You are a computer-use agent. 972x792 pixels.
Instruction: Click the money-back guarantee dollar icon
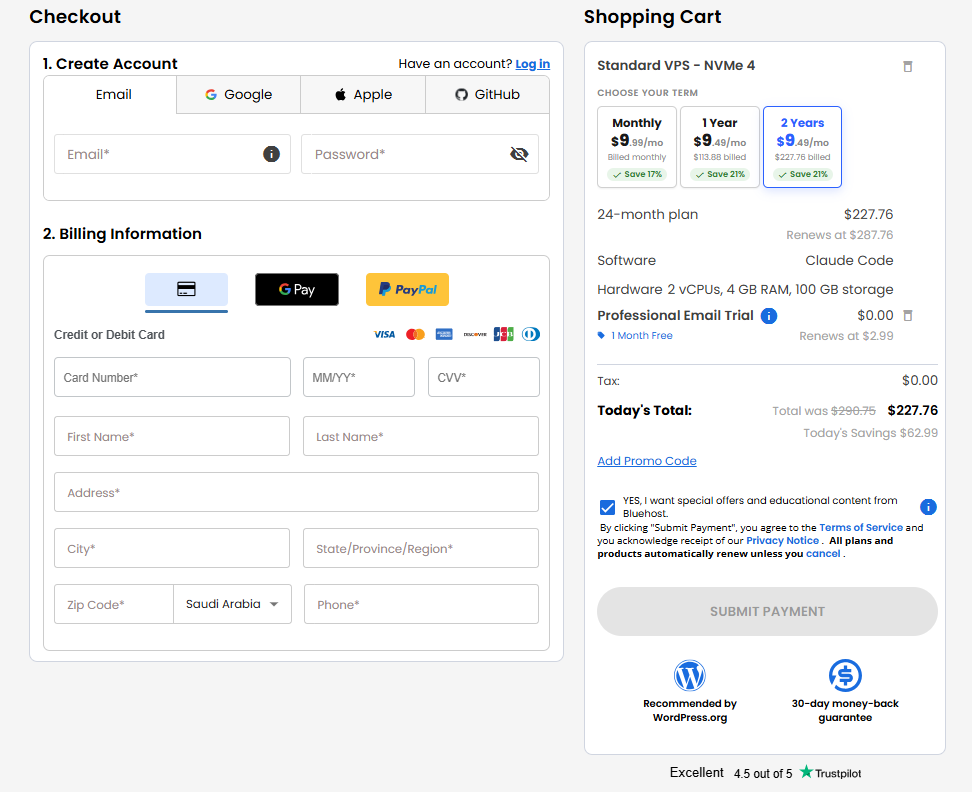point(845,675)
